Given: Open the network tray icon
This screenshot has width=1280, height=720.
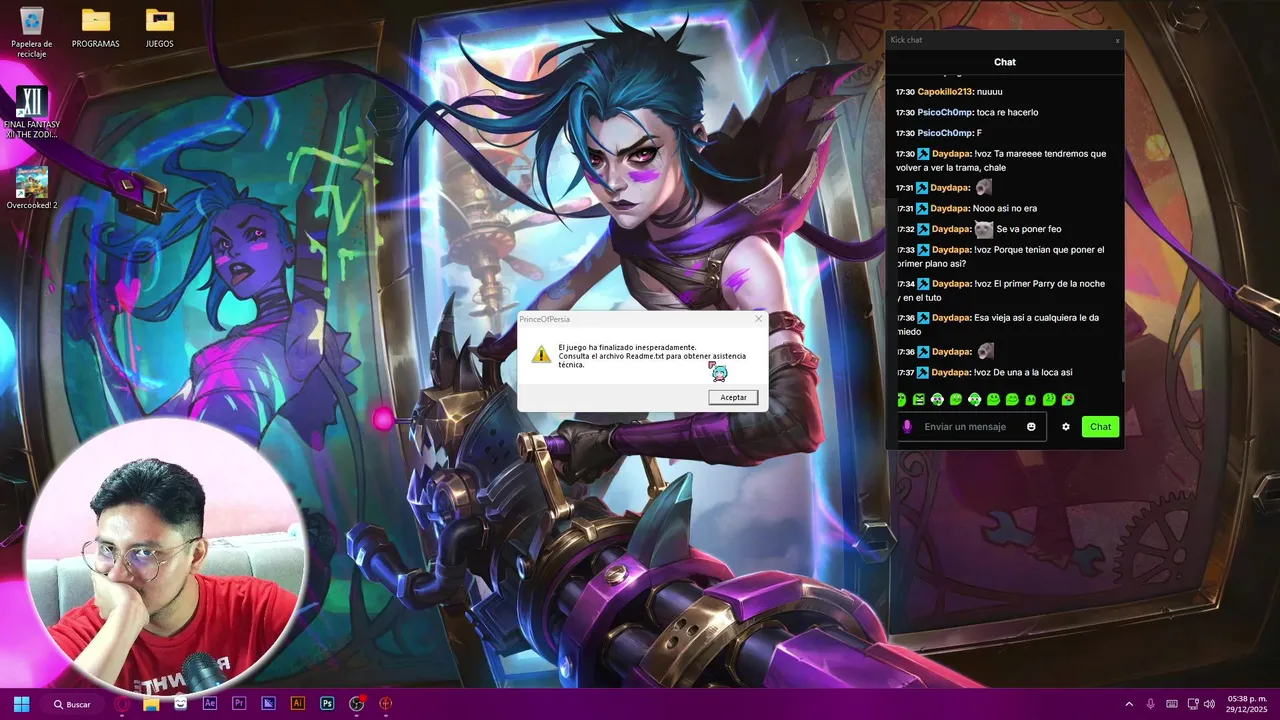Looking at the screenshot, I should coord(1191,704).
